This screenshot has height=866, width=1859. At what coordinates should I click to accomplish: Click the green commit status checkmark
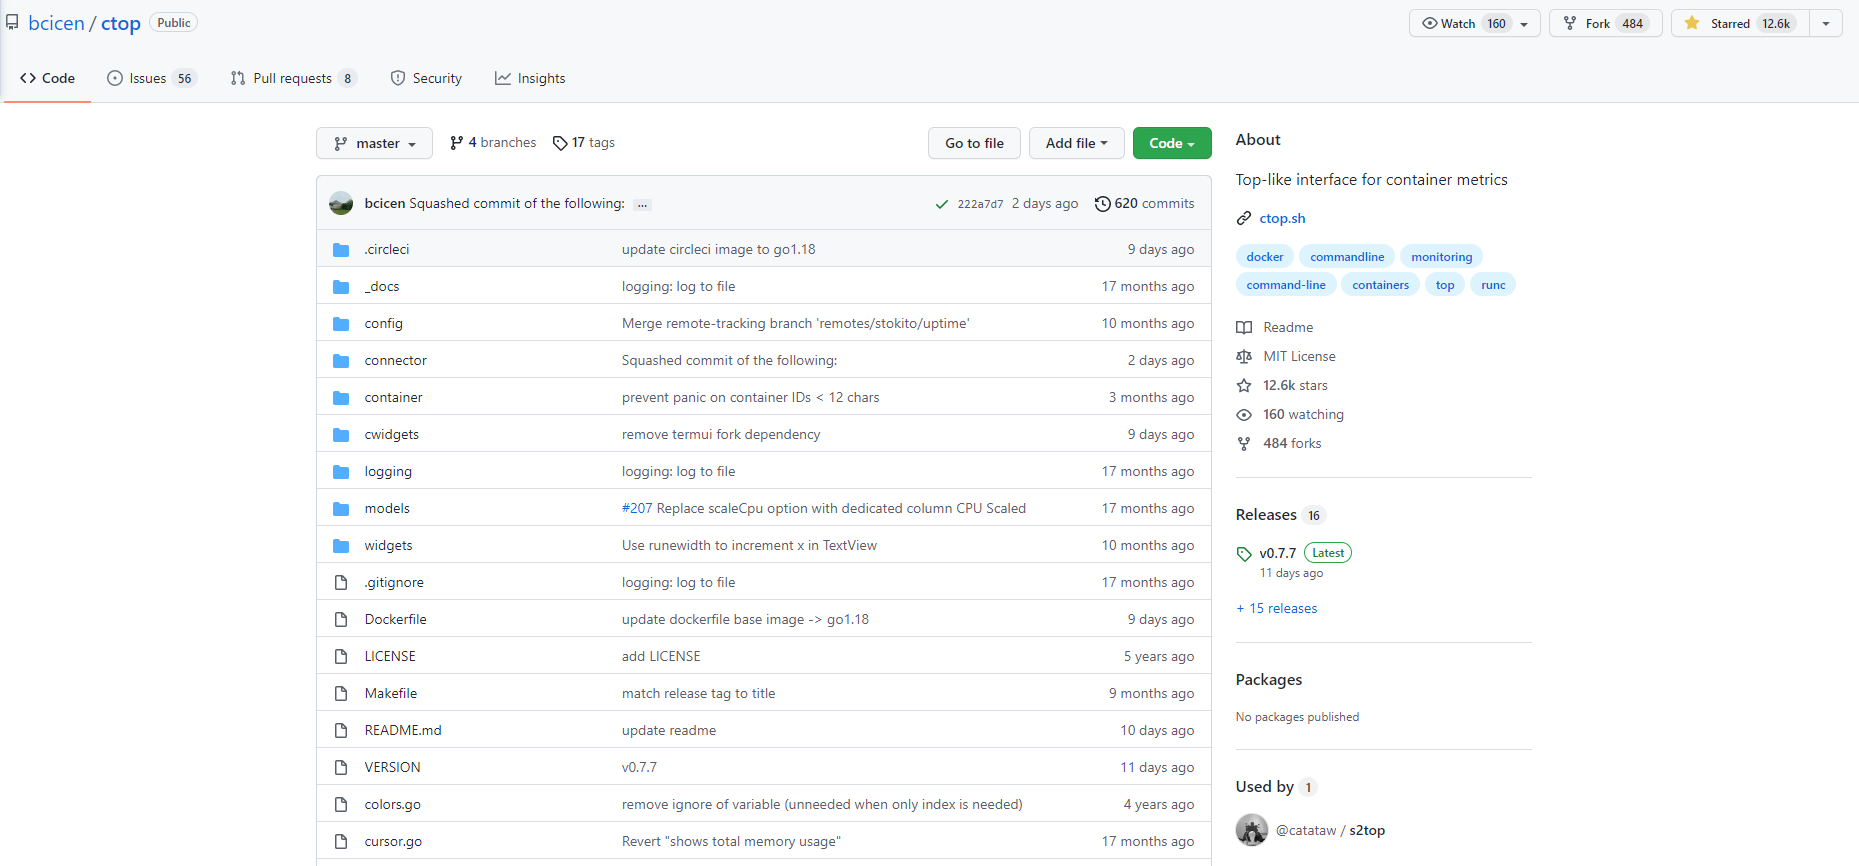tap(941, 204)
